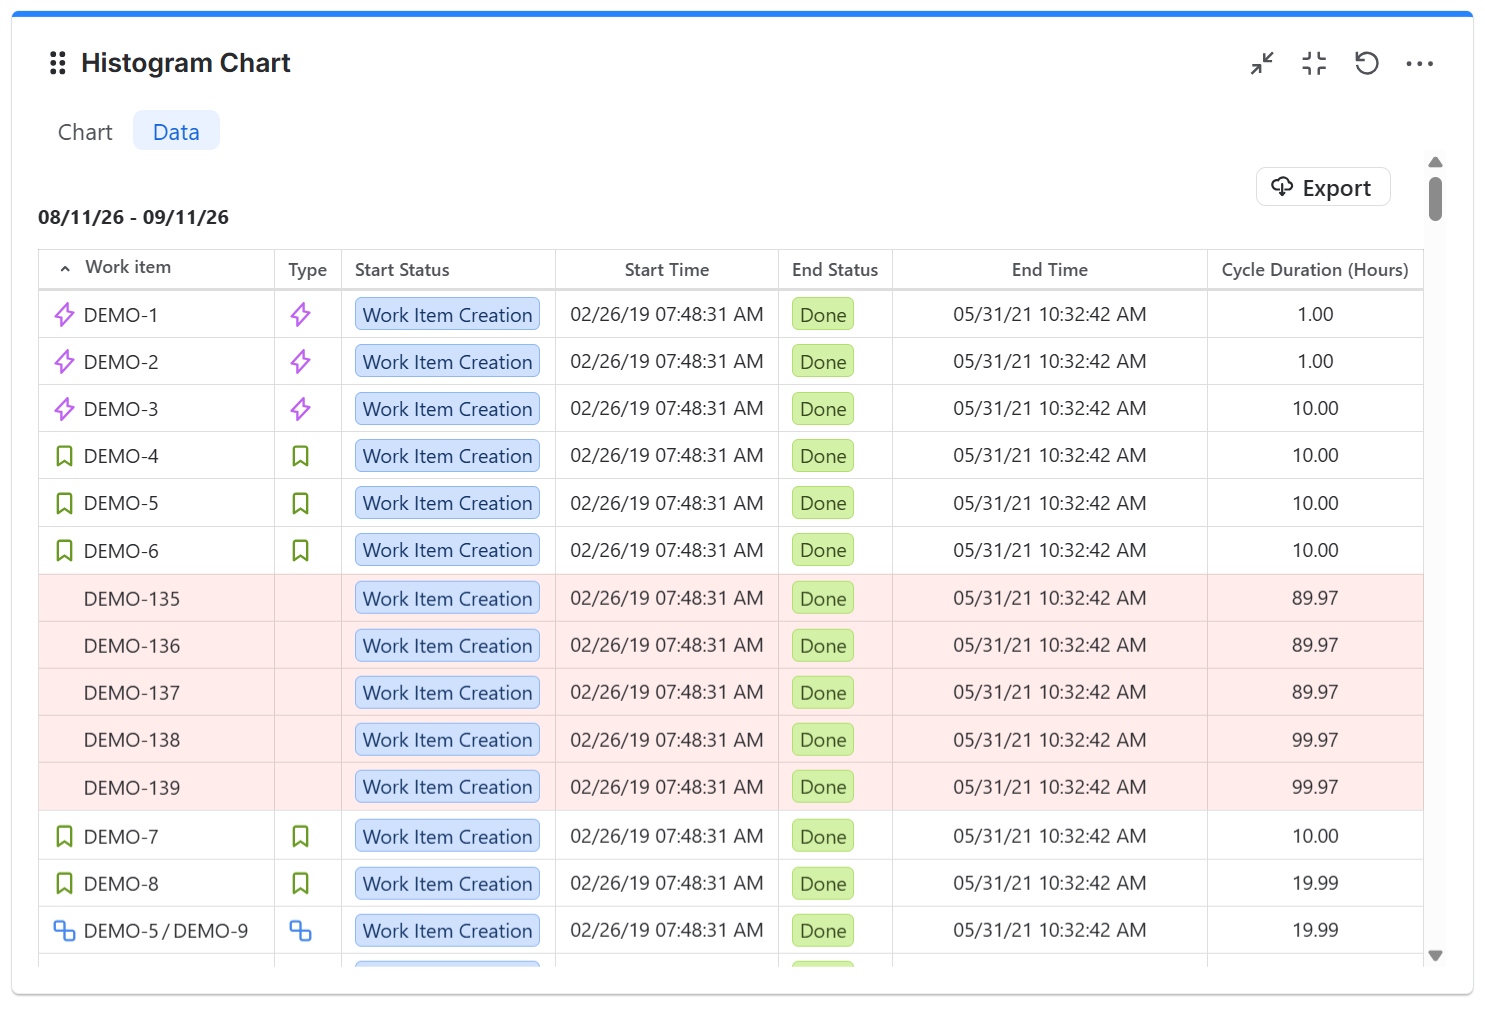Click cycle duration 99.97 in DEMO-138 row
This screenshot has width=1485, height=1009.
pos(1315,740)
